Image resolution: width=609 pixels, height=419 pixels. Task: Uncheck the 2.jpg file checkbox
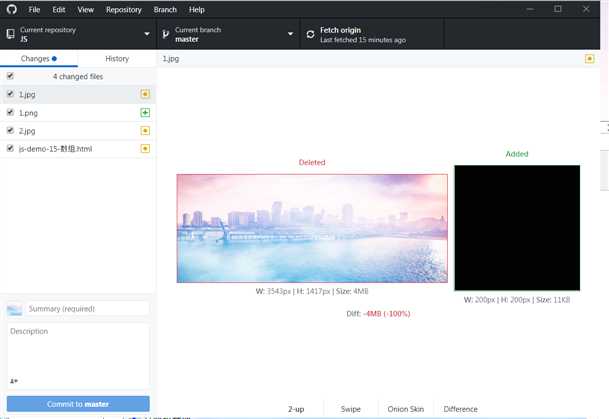tap(10, 130)
